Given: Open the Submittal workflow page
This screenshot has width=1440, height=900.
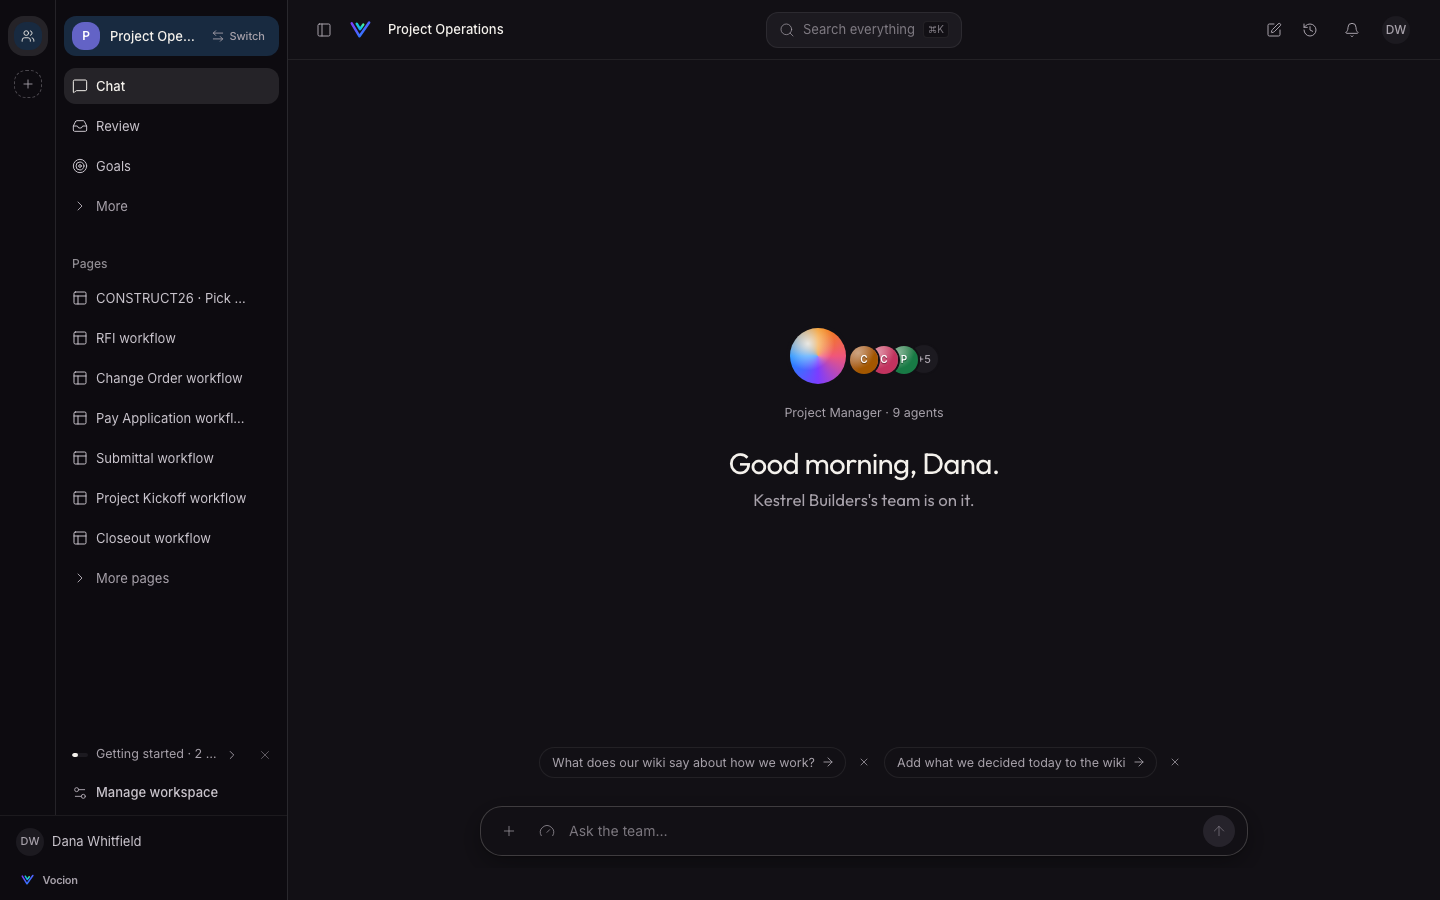Looking at the screenshot, I should click(171, 458).
